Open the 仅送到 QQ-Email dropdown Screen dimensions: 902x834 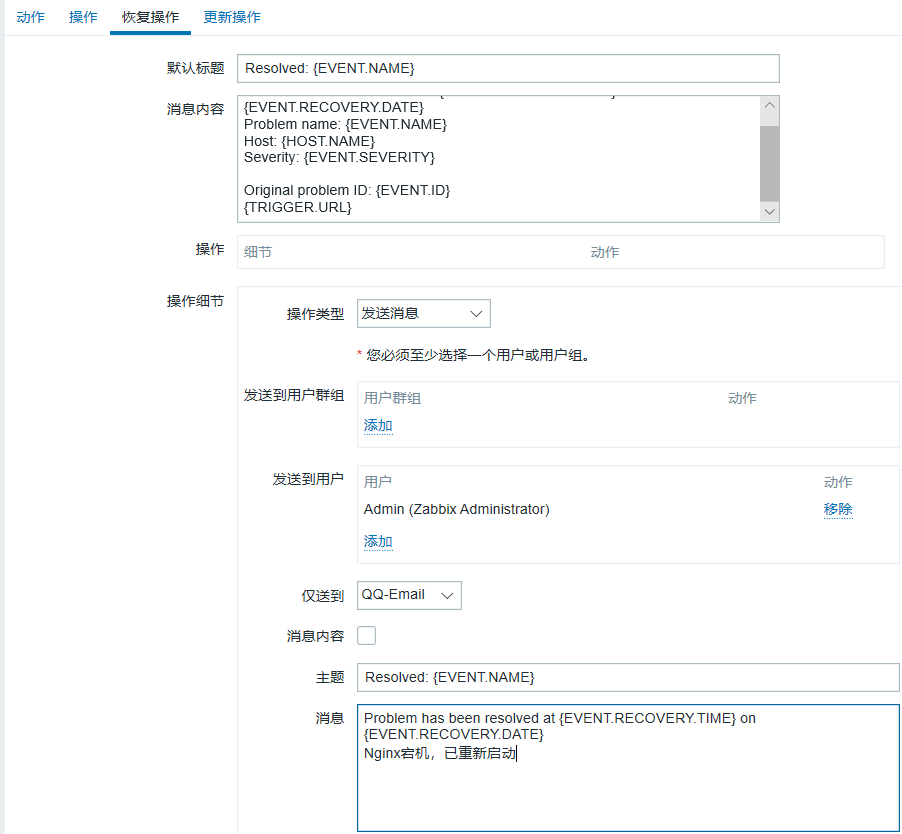[x=409, y=595]
